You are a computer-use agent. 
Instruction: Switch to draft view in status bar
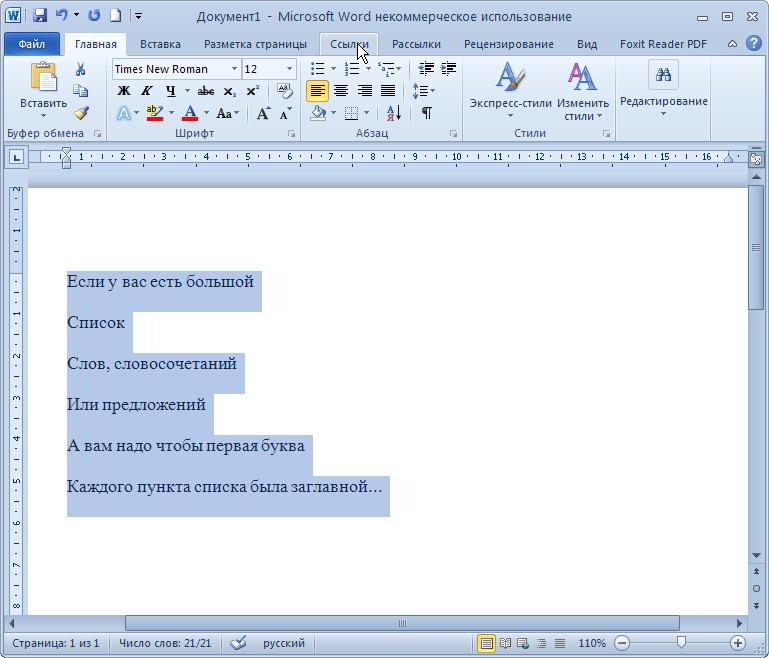(x=560, y=643)
